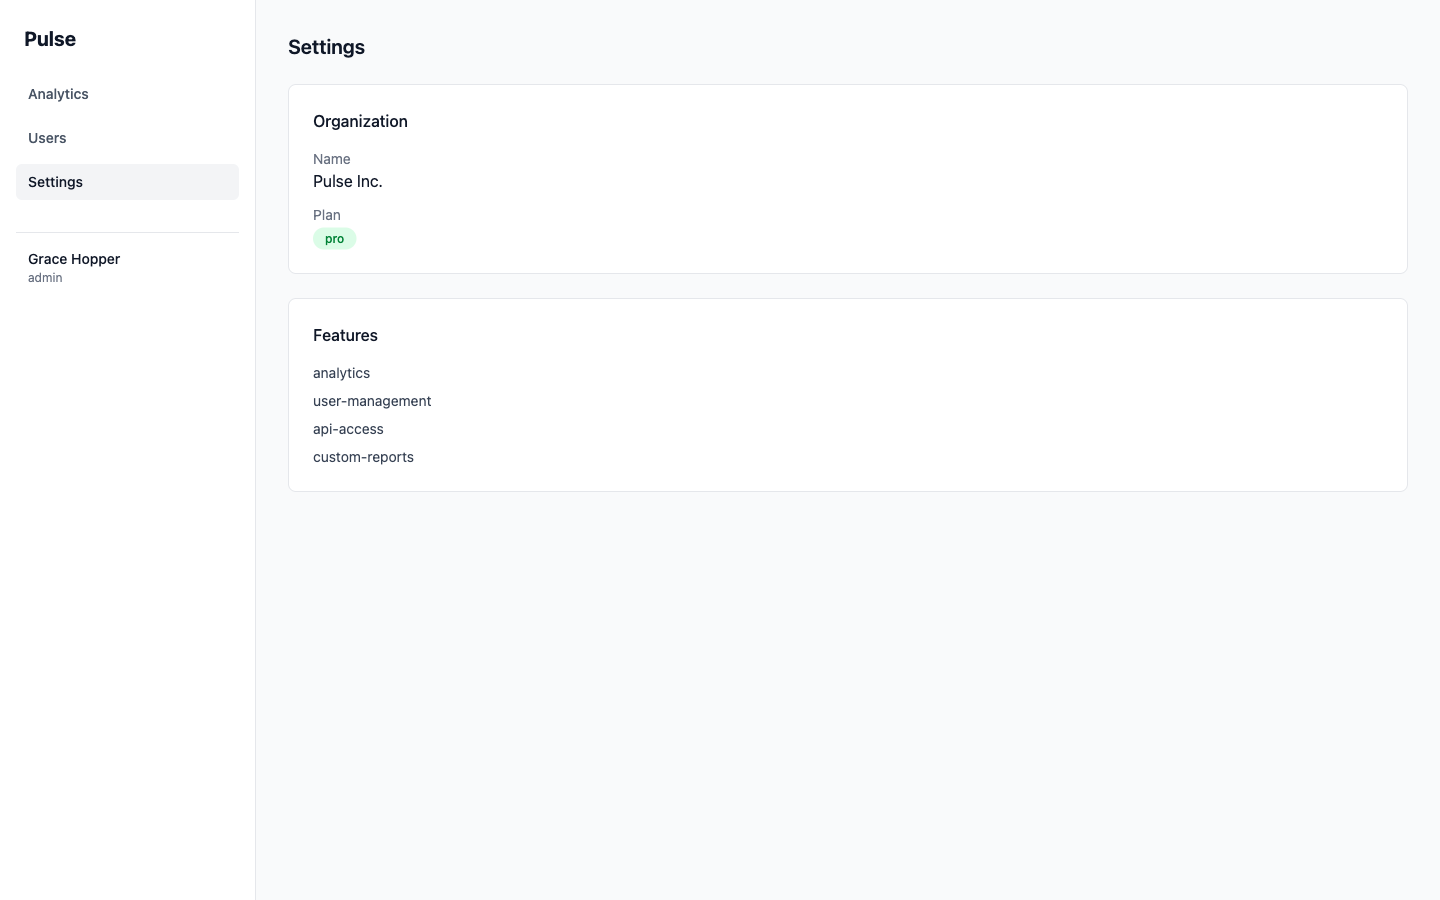1440x900 pixels.
Task: Click the Name field label
Action: pyautogui.click(x=331, y=159)
